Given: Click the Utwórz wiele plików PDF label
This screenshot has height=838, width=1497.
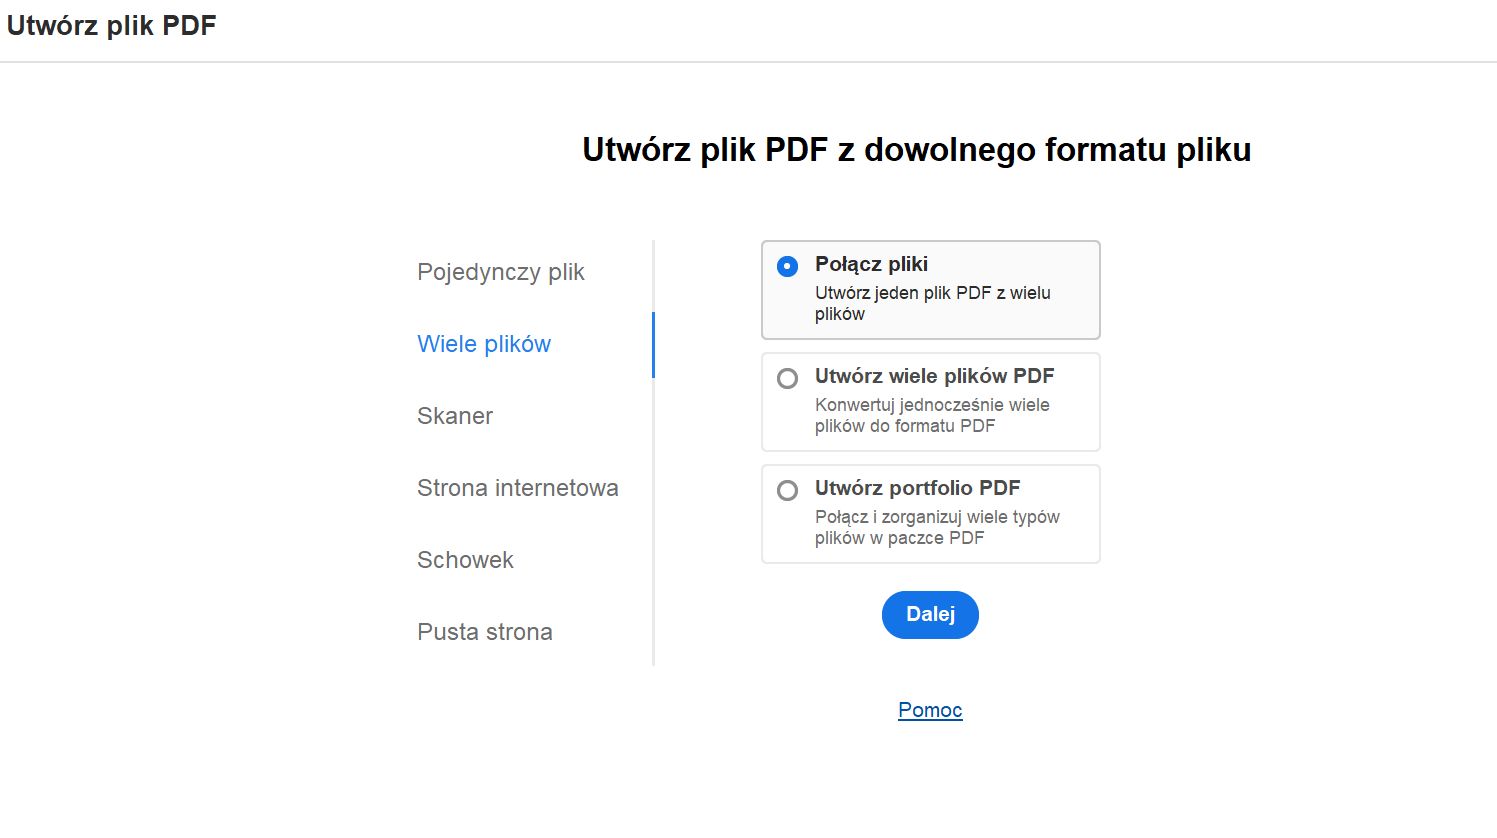Looking at the screenshot, I should coord(934,376).
